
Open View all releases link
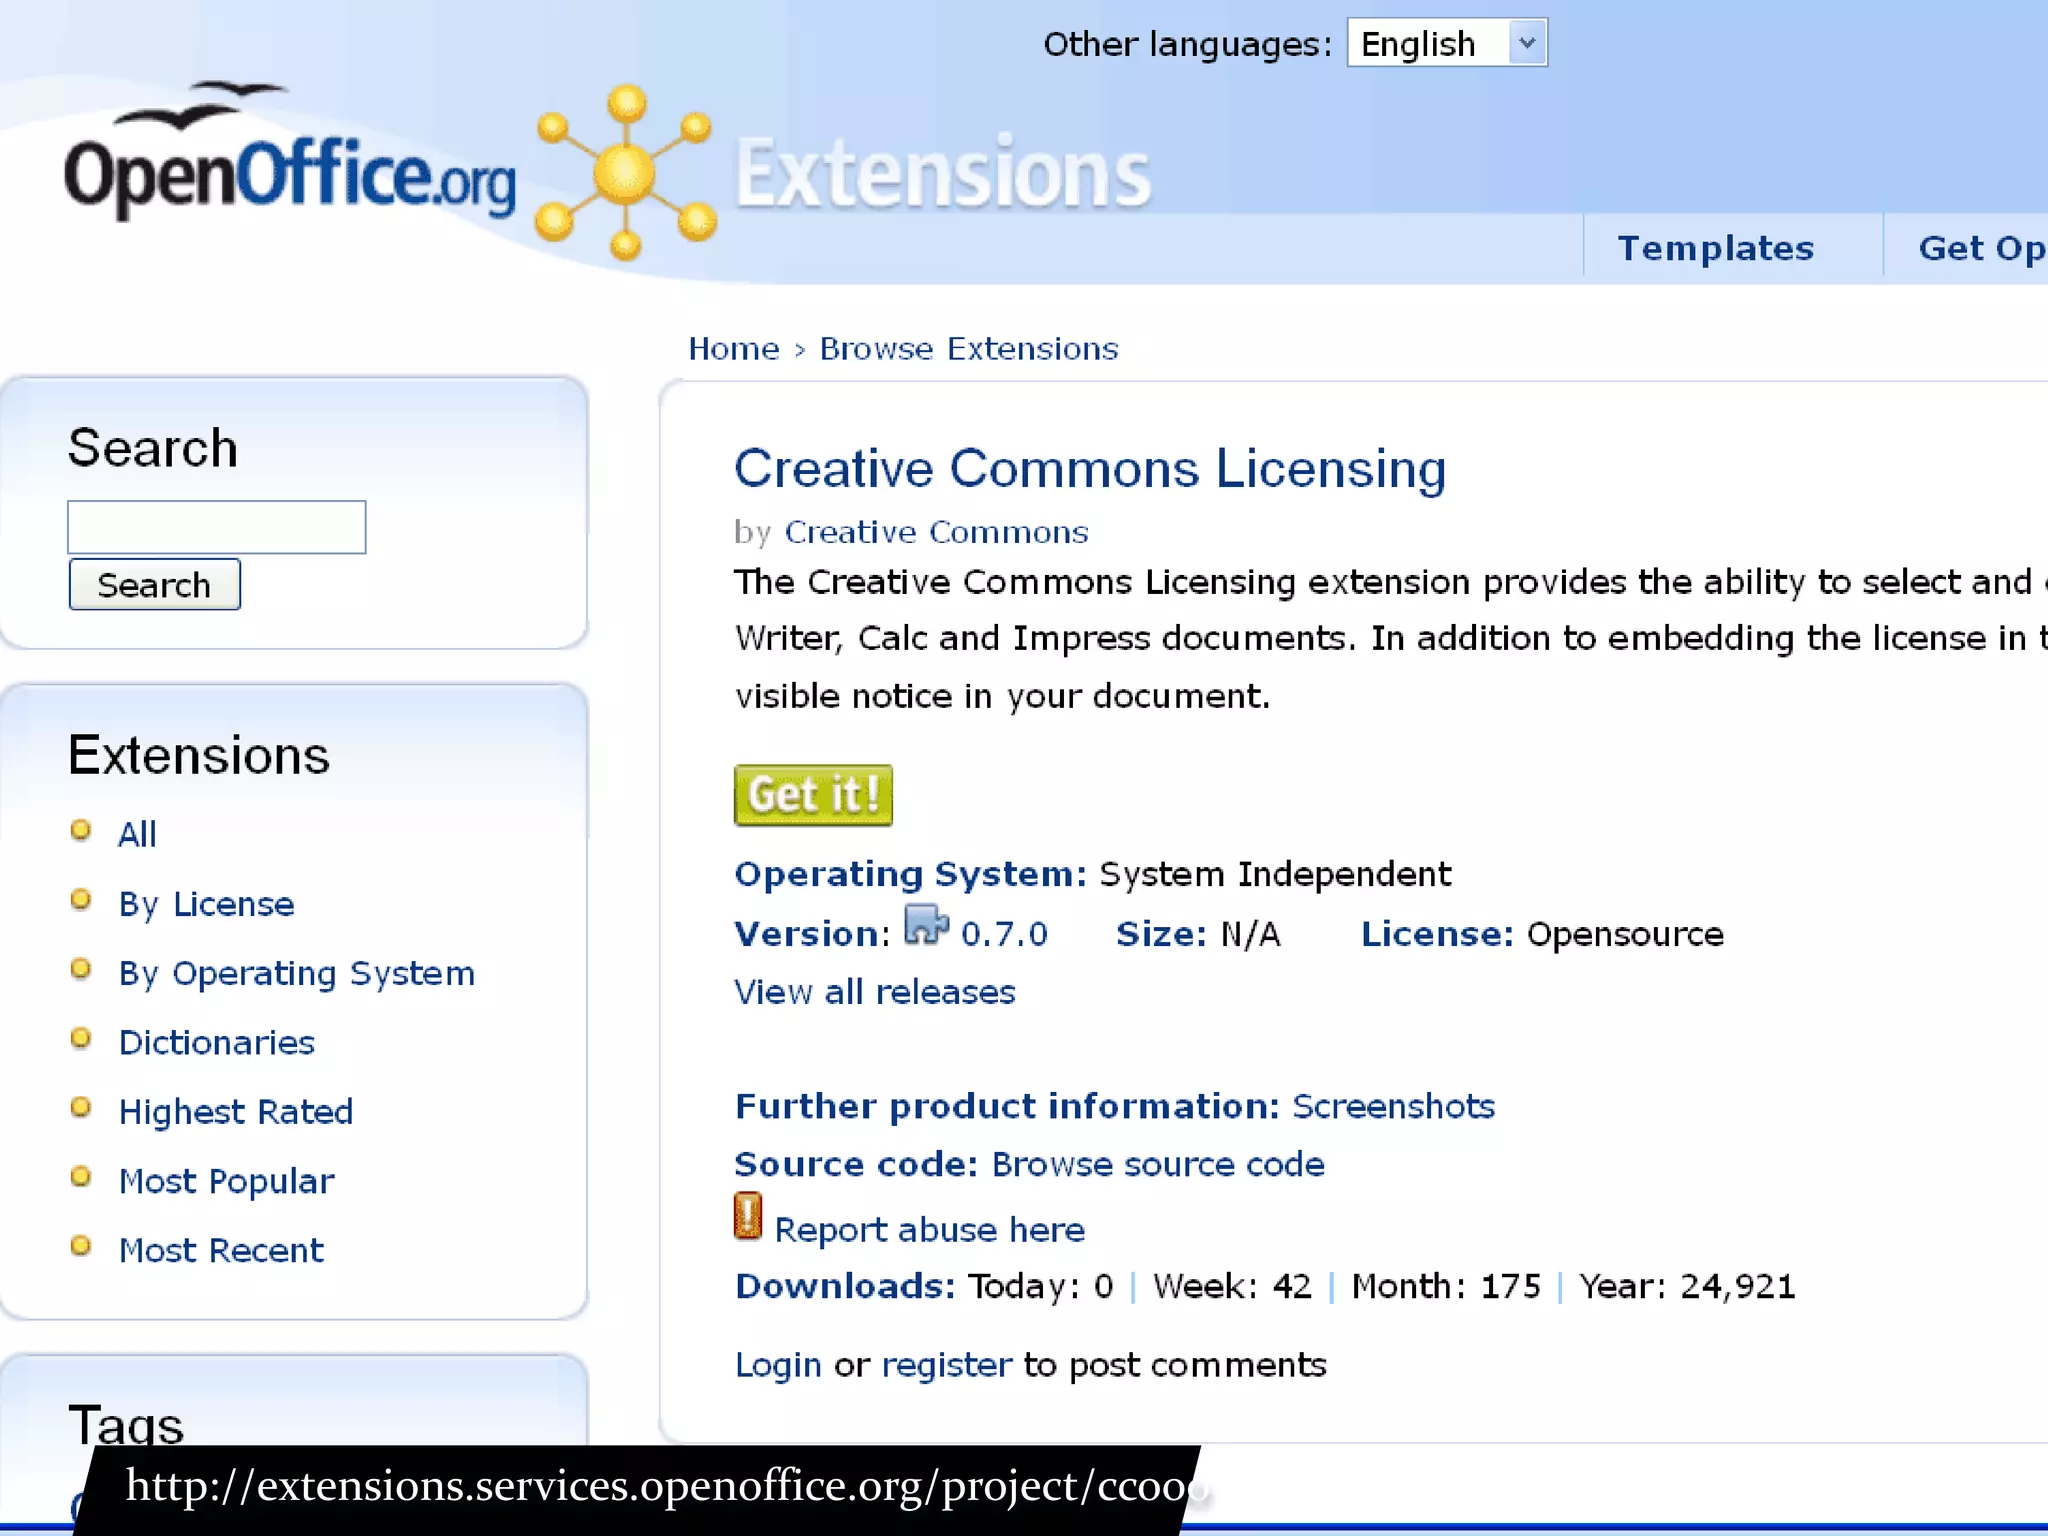coord(874,992)
